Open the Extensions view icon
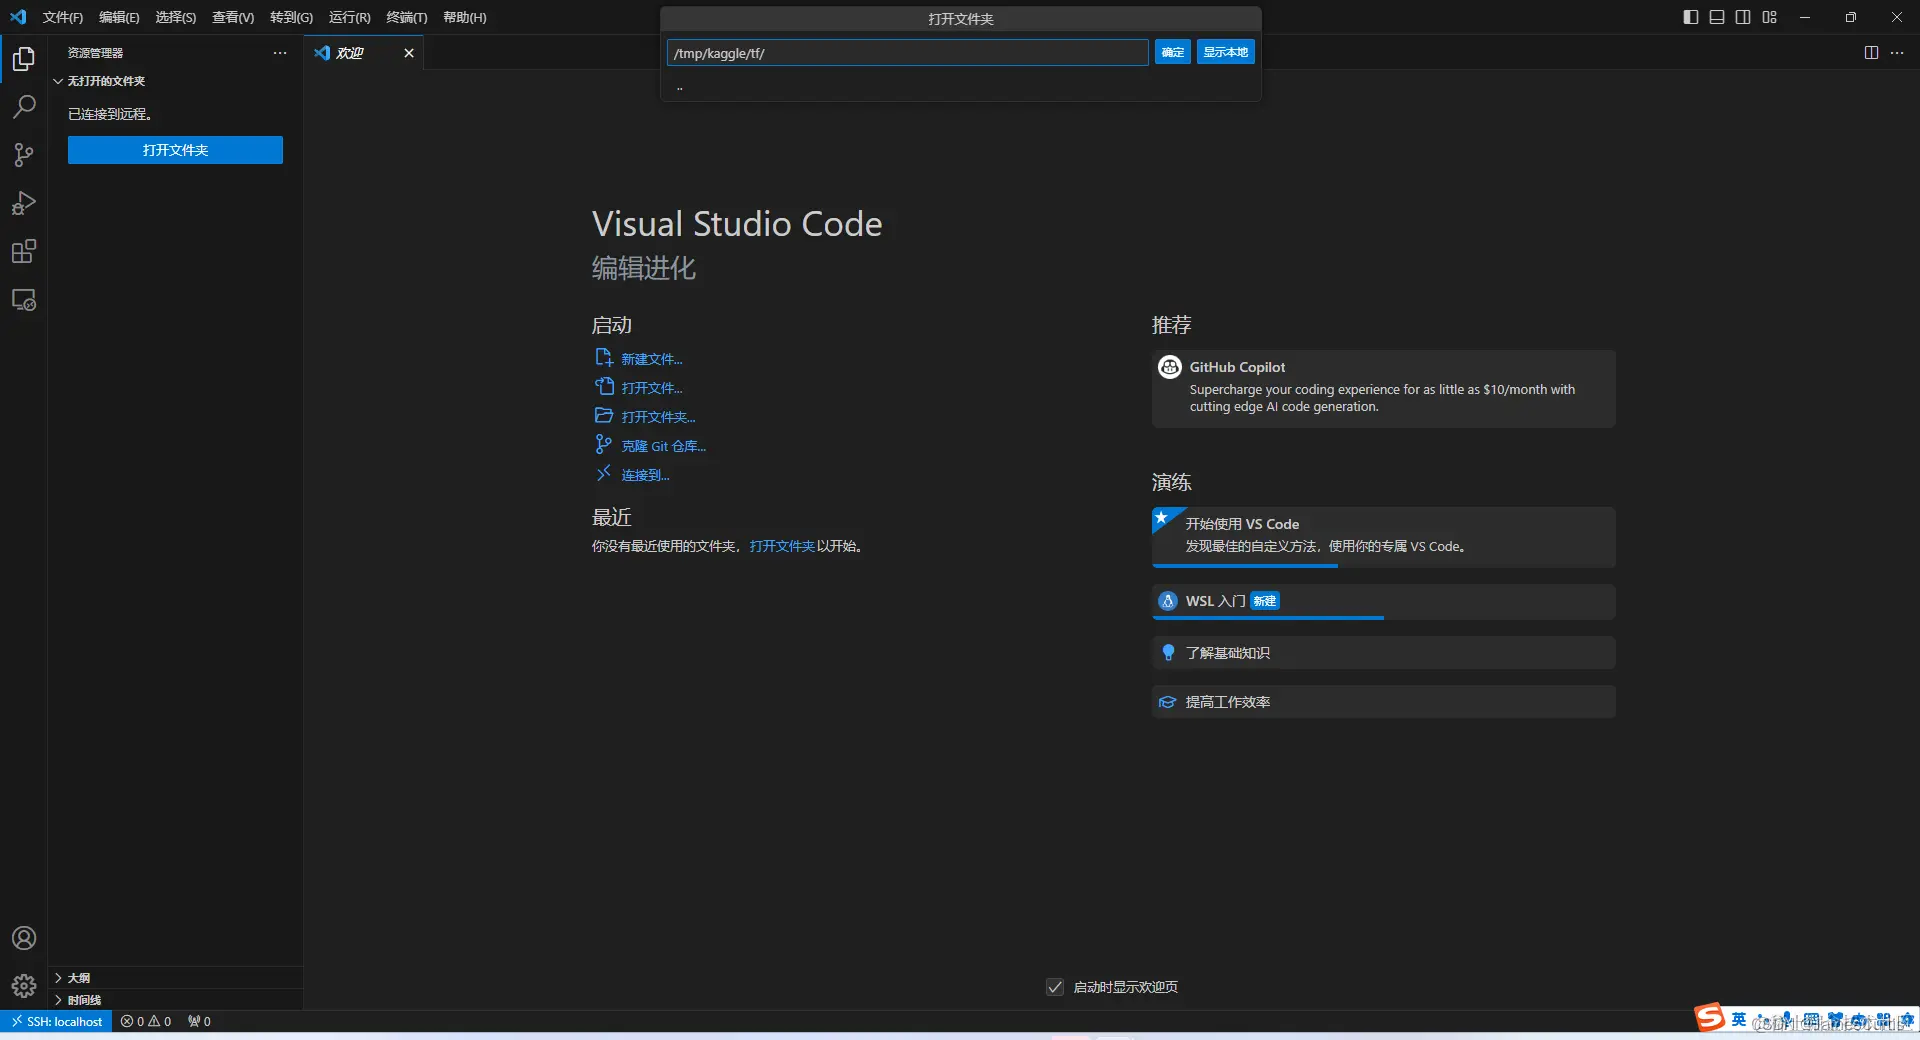The height and width of the screenshot is (1040, 1920). 24,251
